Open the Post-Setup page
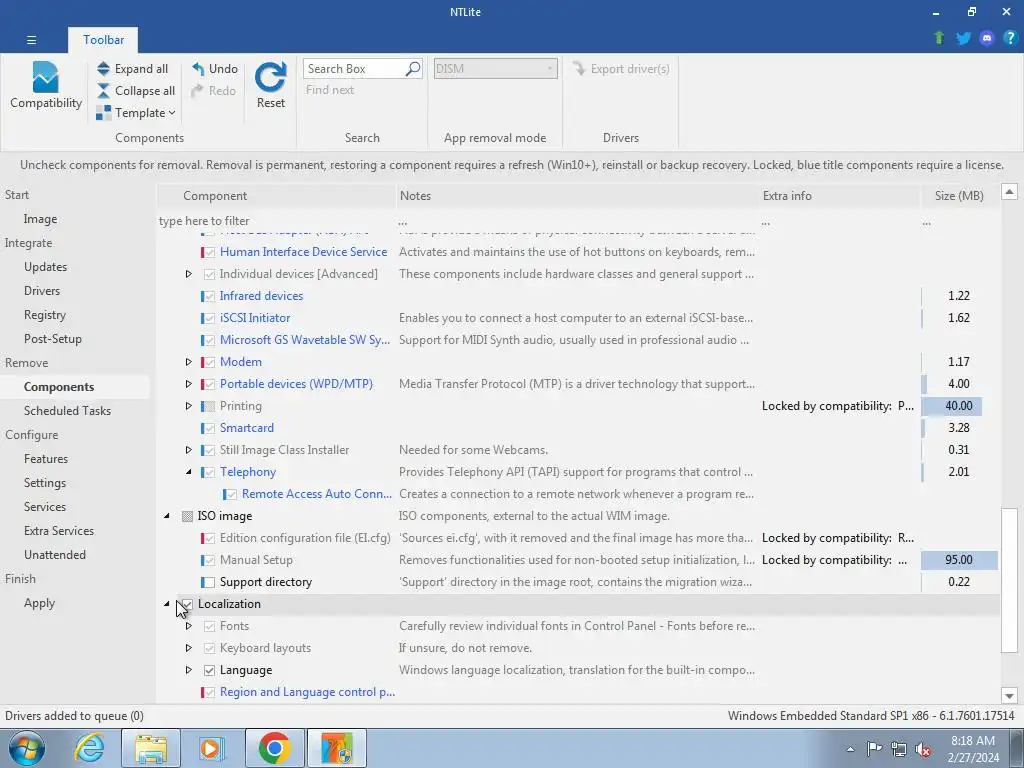Image resolution: width=1024 pixels, height=768 pixels. point(52,339)
